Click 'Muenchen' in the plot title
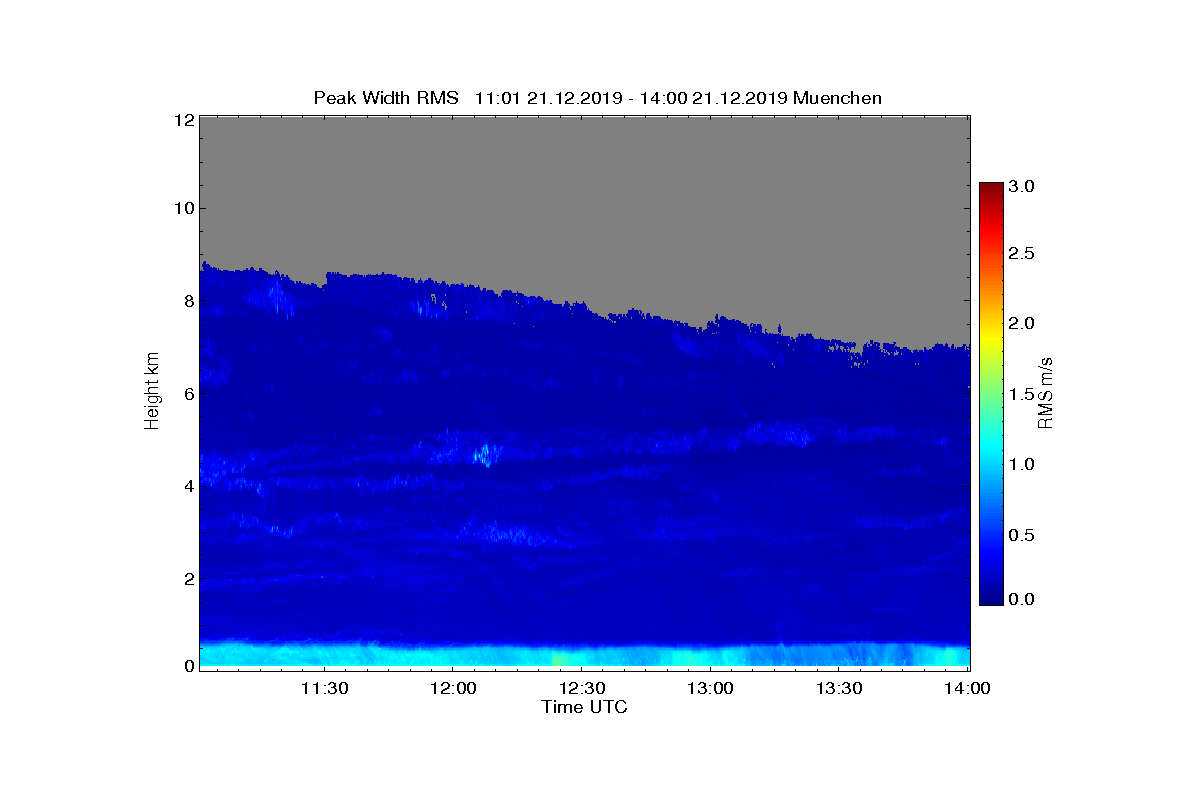The width and height of the screenshot is (1200, 800). [x=839, y=98]
